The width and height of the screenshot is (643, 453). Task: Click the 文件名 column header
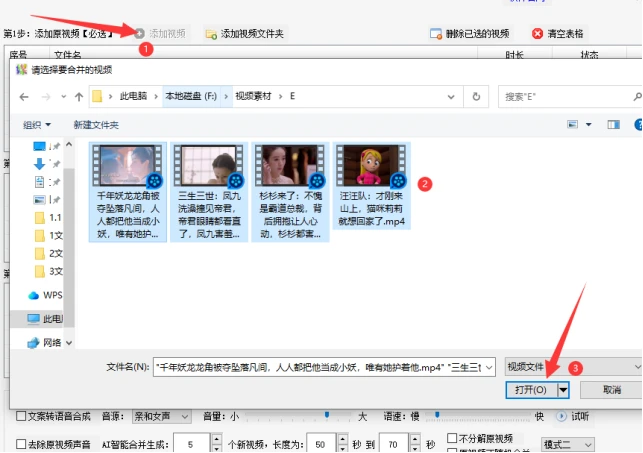(x=68, y=55)
